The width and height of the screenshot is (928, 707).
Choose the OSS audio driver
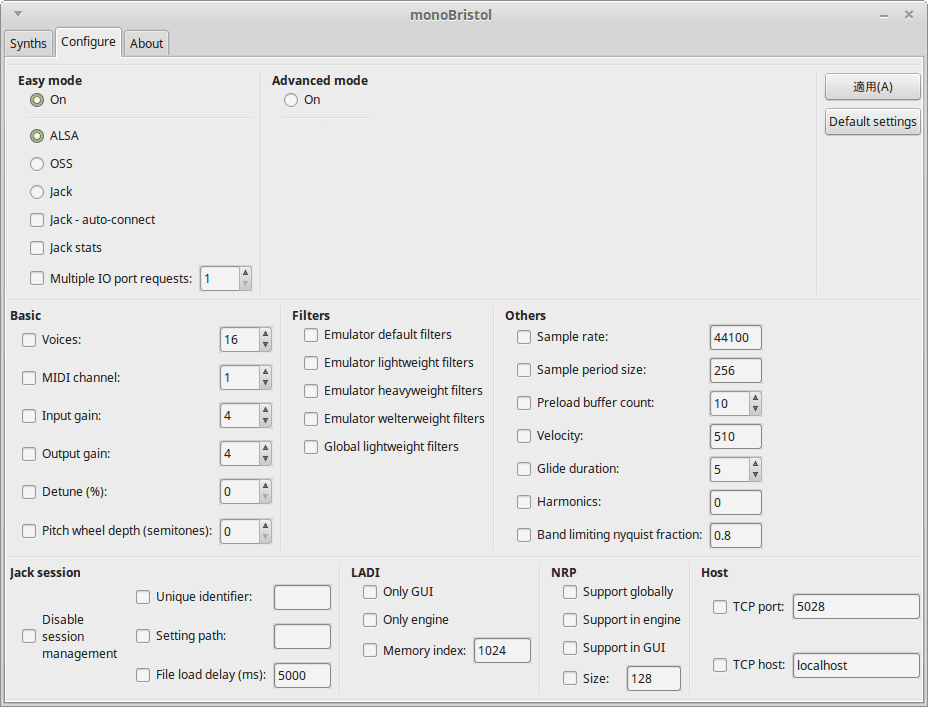tap(37, 164)
